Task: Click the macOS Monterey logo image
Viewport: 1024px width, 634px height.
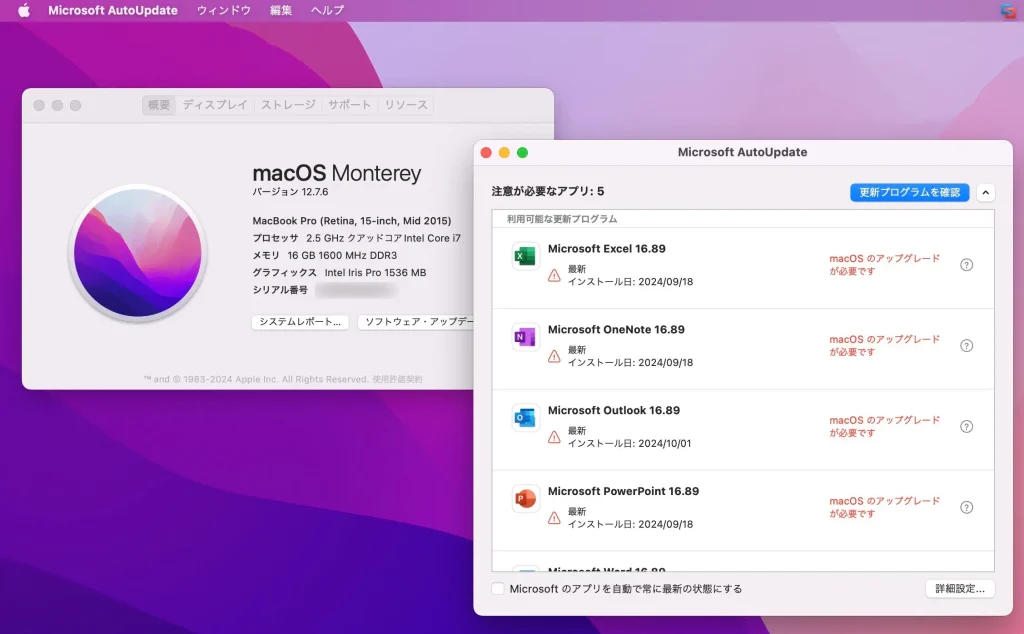Action: pos(138,253)
